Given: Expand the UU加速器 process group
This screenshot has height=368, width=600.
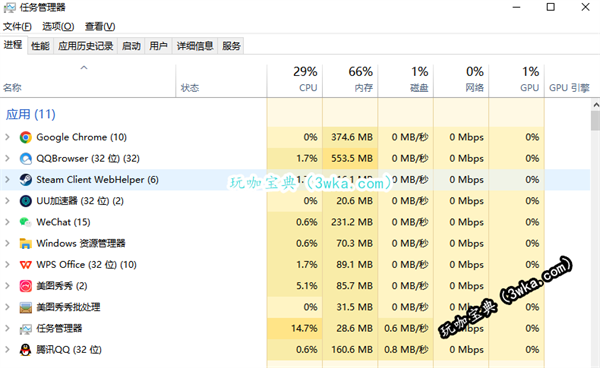Looking at the screenshot, I should (7, 200).
